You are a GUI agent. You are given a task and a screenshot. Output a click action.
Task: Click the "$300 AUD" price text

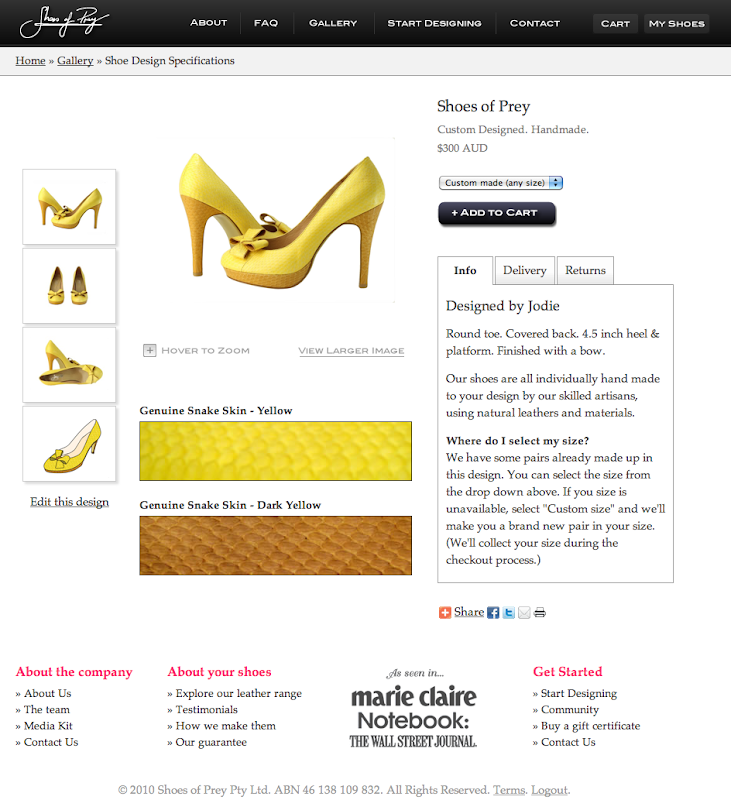pos(462,148)
